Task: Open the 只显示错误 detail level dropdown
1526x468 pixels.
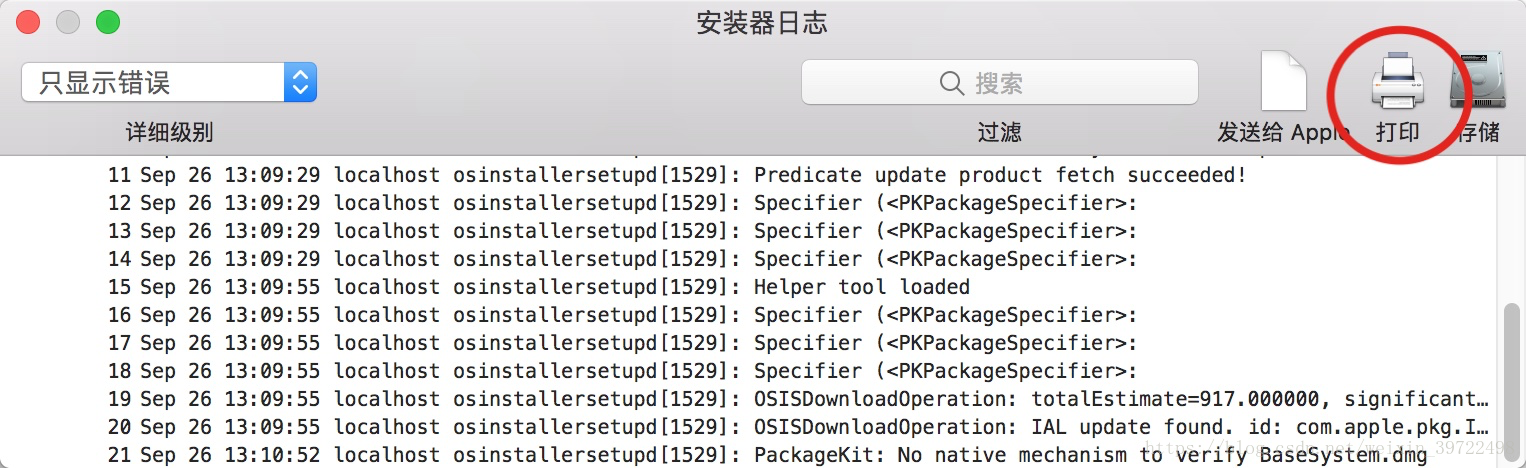Action: pos(169,83)
